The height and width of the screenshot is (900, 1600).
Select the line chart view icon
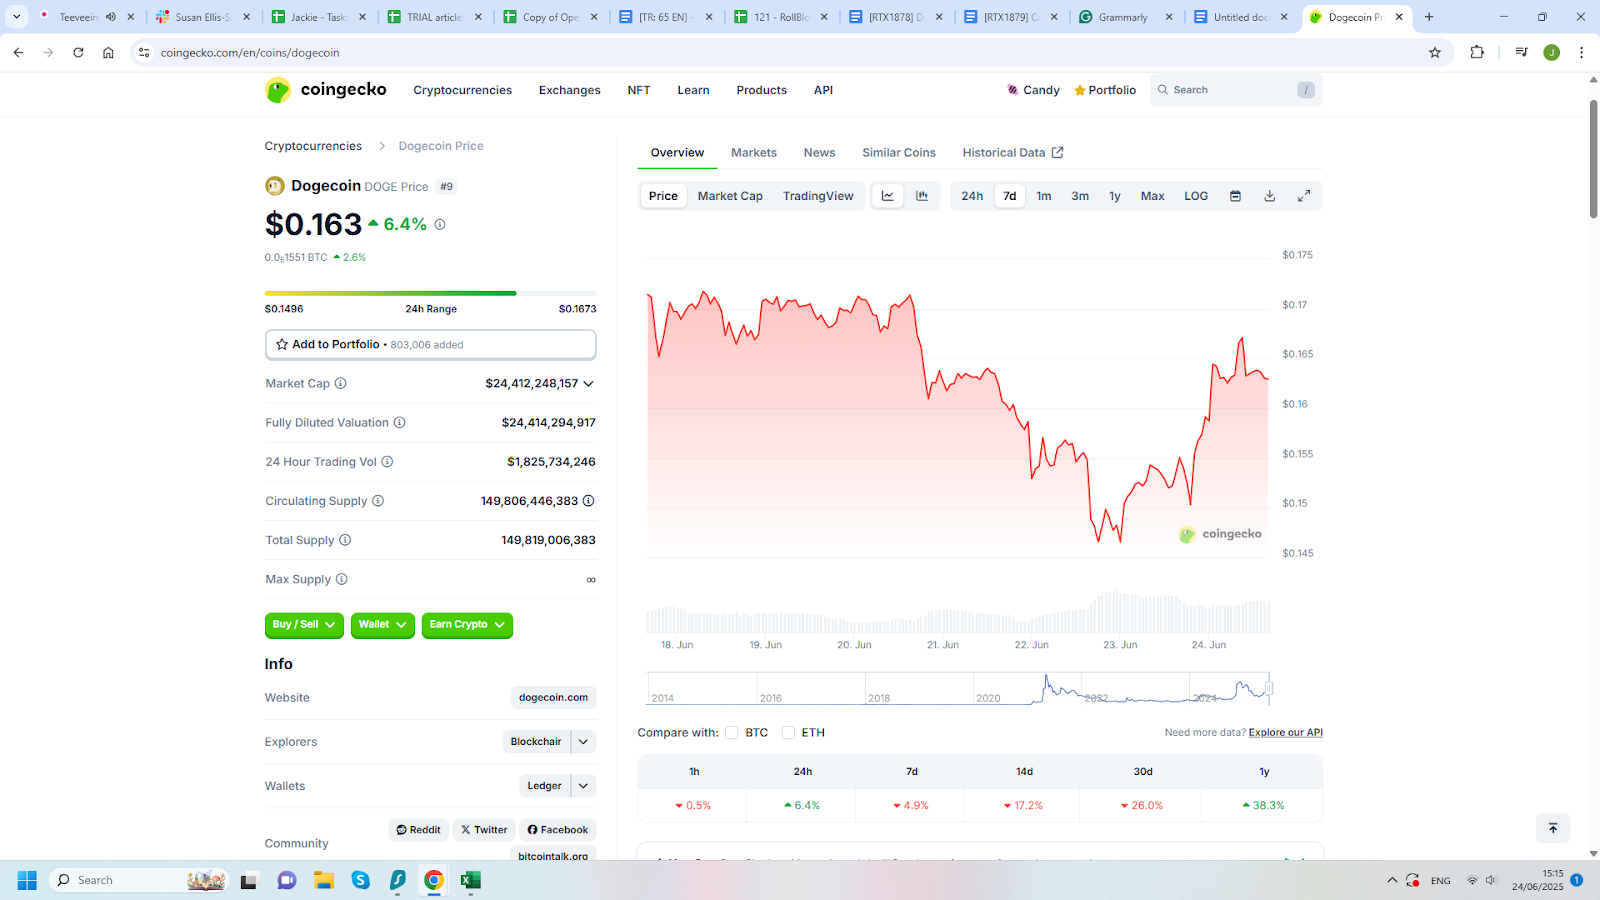pyautogui.click(x=888, y=196)
